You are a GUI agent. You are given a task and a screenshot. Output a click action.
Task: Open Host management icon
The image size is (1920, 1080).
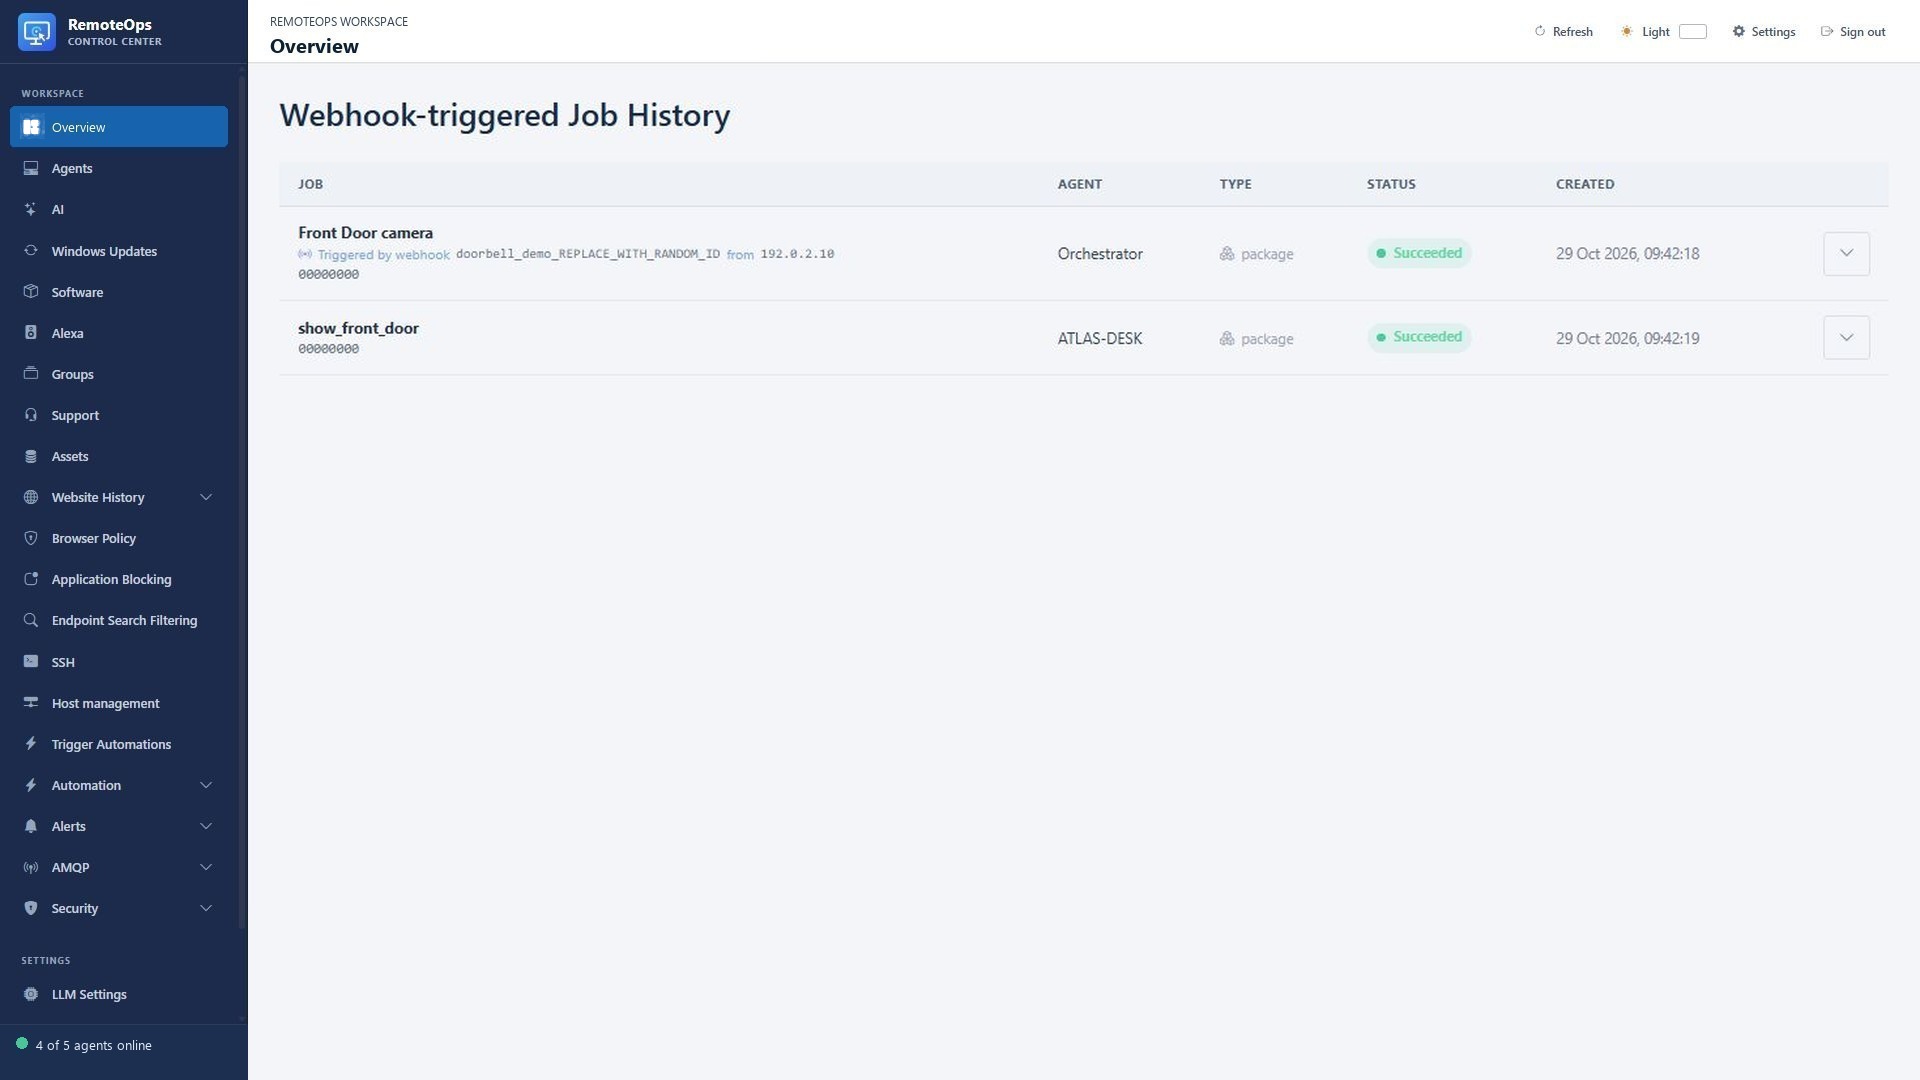pos(31,703)
